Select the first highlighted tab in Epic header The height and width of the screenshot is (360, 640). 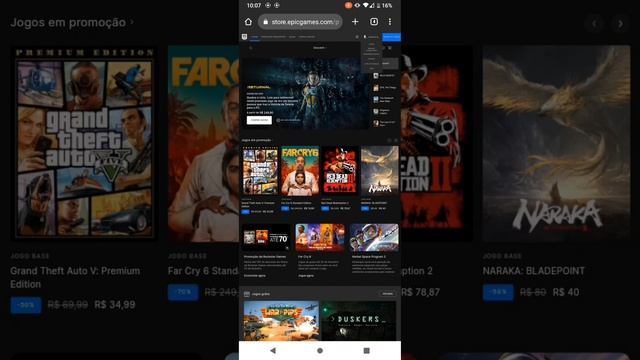(255, 37)
